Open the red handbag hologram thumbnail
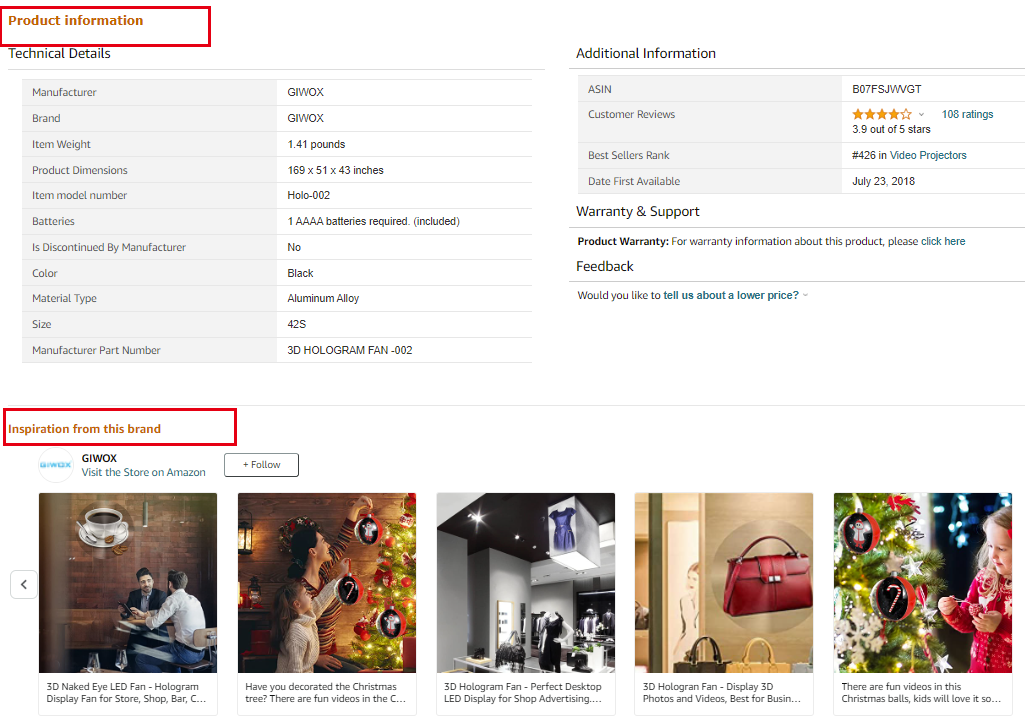 [724, 583]
